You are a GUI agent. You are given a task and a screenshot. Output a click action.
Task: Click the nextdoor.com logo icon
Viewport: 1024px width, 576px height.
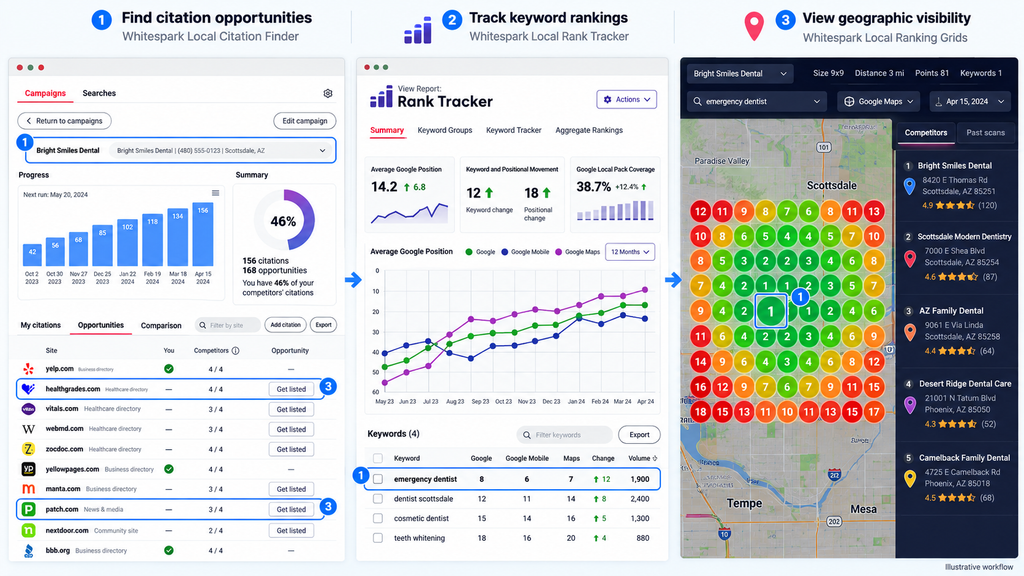[x=28, y=530]
